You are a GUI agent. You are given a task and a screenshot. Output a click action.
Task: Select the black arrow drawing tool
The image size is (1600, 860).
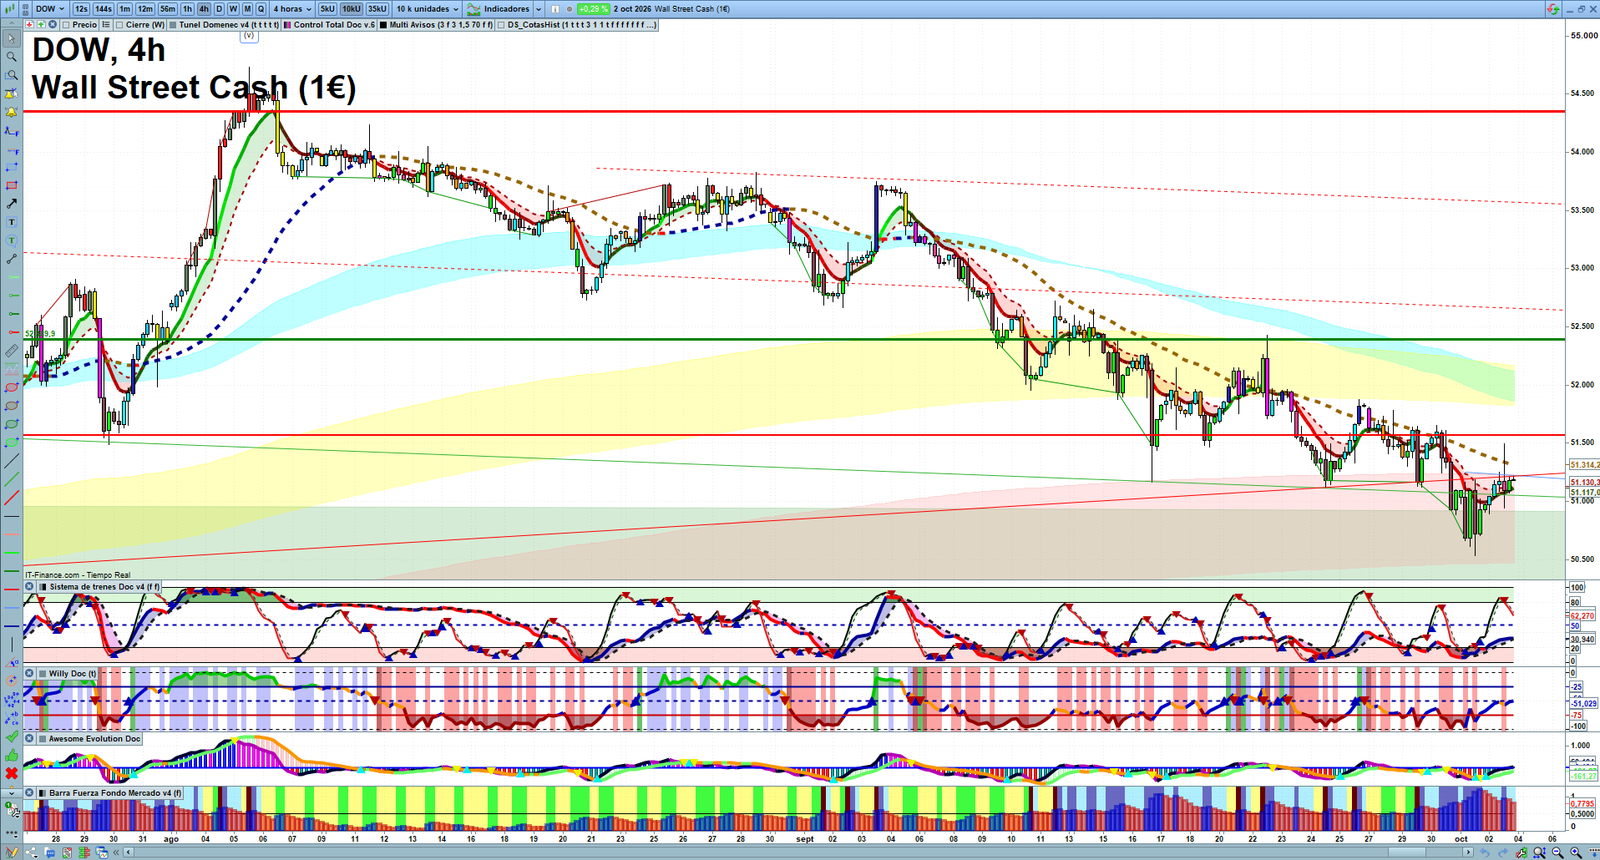point(12,204)
